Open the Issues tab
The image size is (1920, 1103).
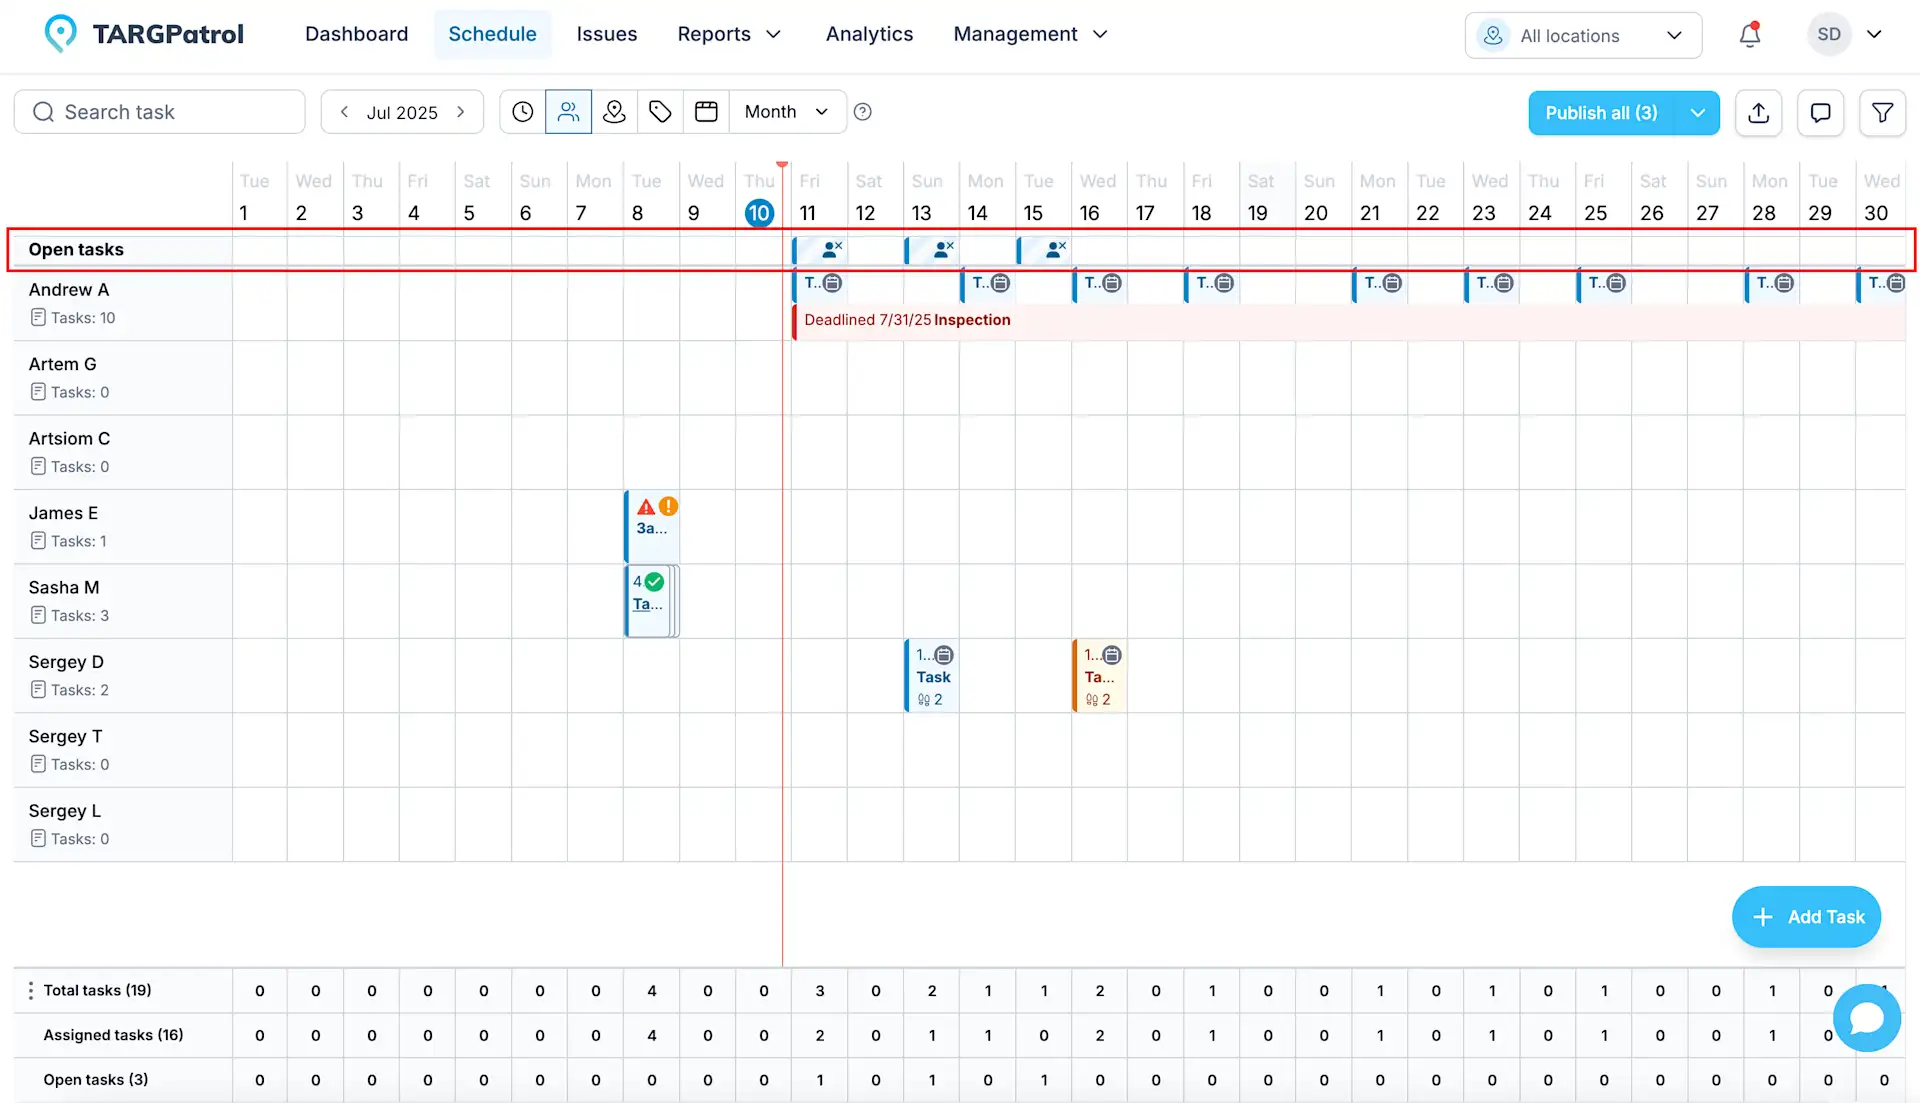click(606, 34)
